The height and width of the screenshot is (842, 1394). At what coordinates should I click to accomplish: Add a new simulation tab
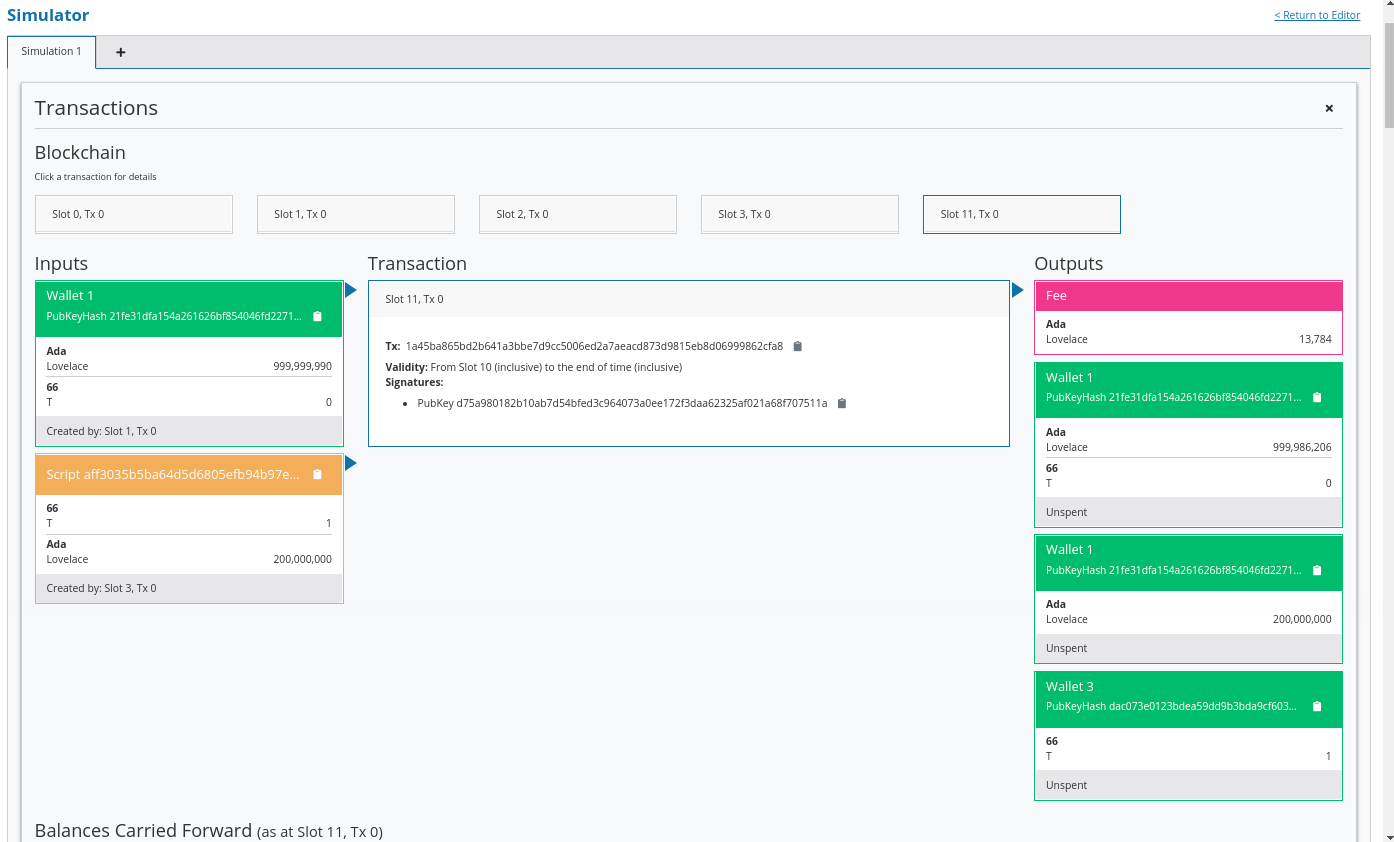click(x=121, y=53)
